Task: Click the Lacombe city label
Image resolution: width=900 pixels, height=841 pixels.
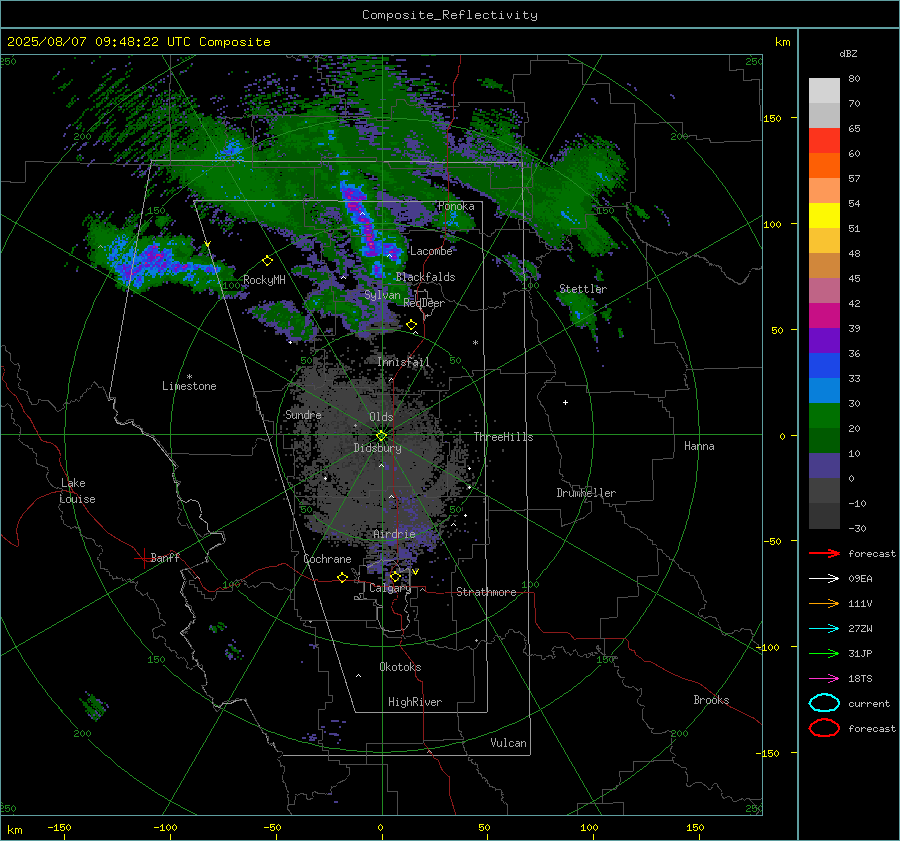Action: pos(431,251)
